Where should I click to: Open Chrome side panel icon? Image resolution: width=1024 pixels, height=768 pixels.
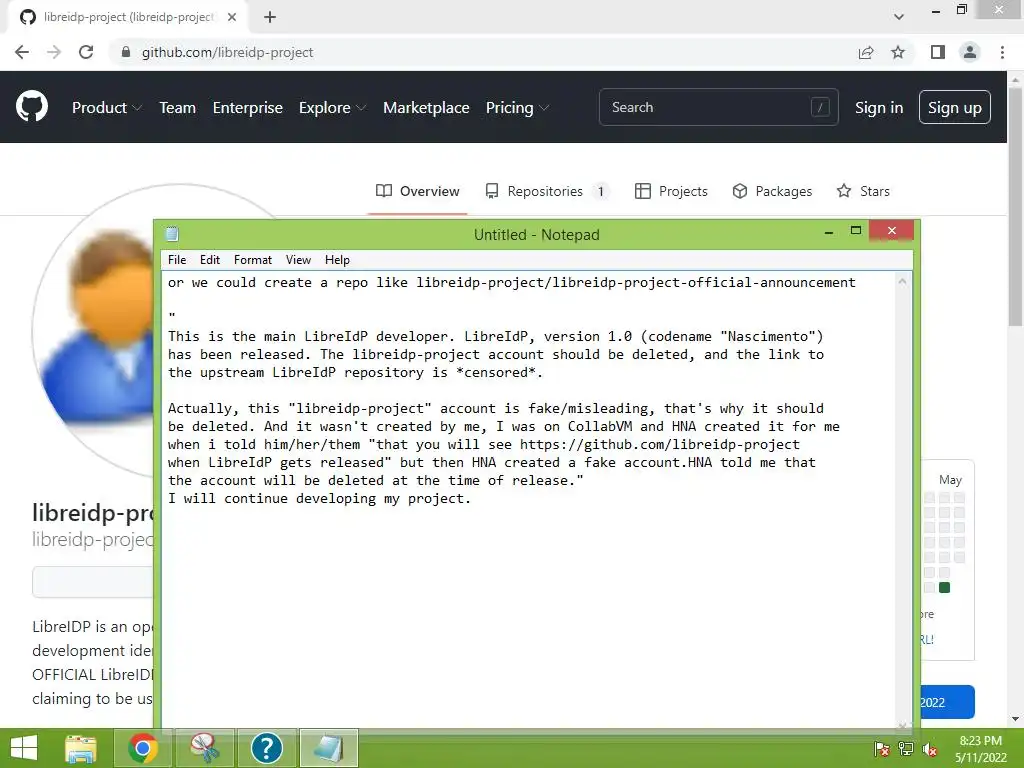pyautogui.click(x=938, y=52)
